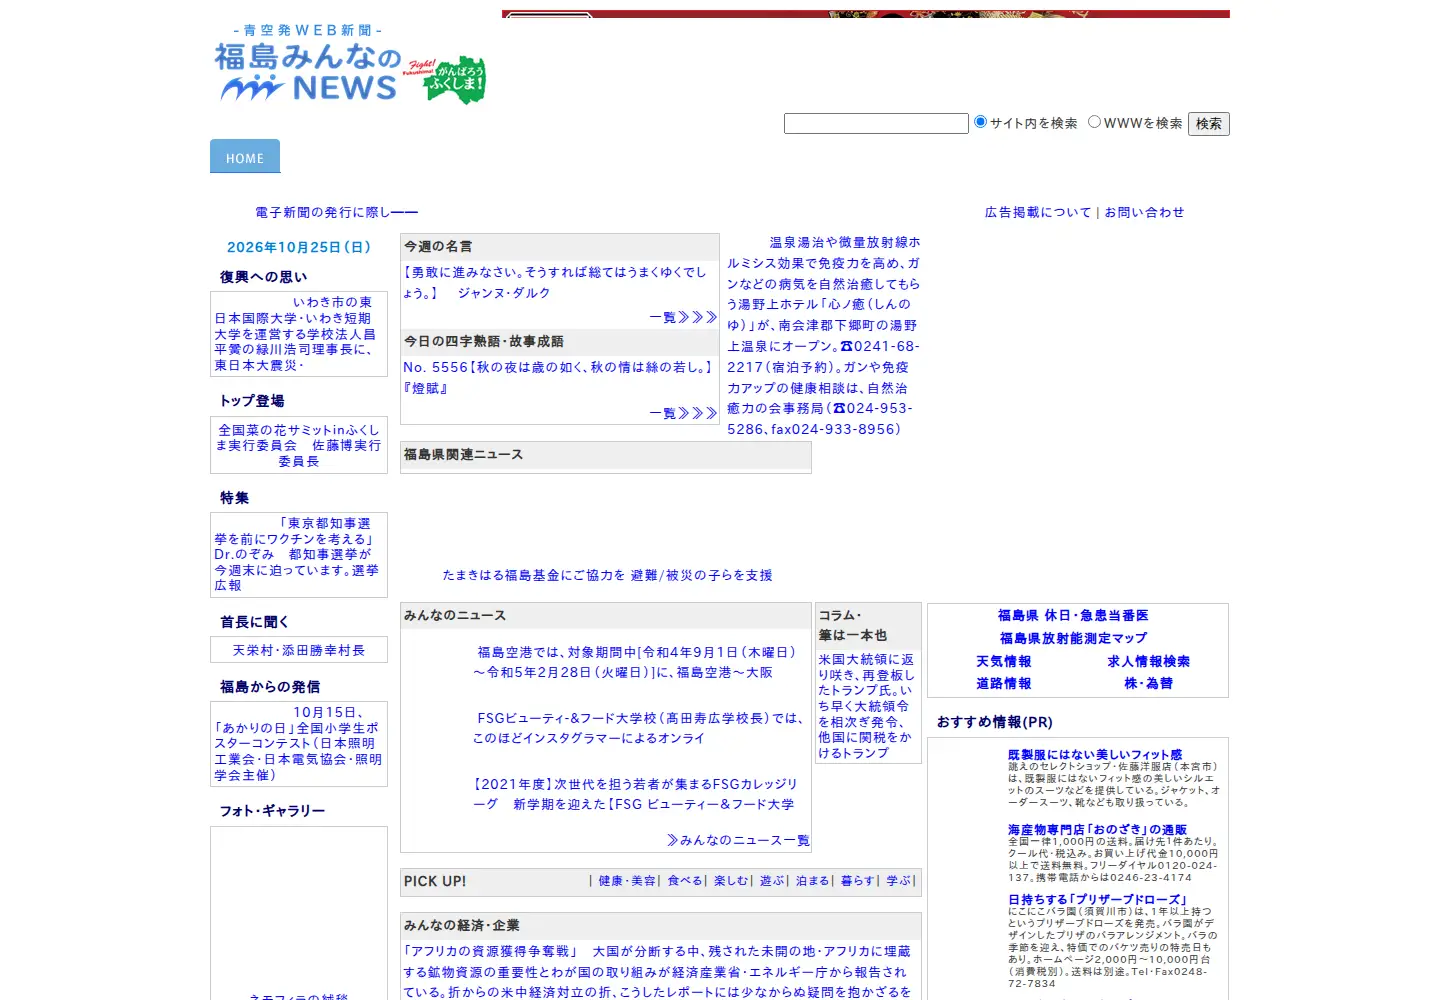
Task: Select 食べる in PICK UP menu
Action: click(x=685, y=881)
